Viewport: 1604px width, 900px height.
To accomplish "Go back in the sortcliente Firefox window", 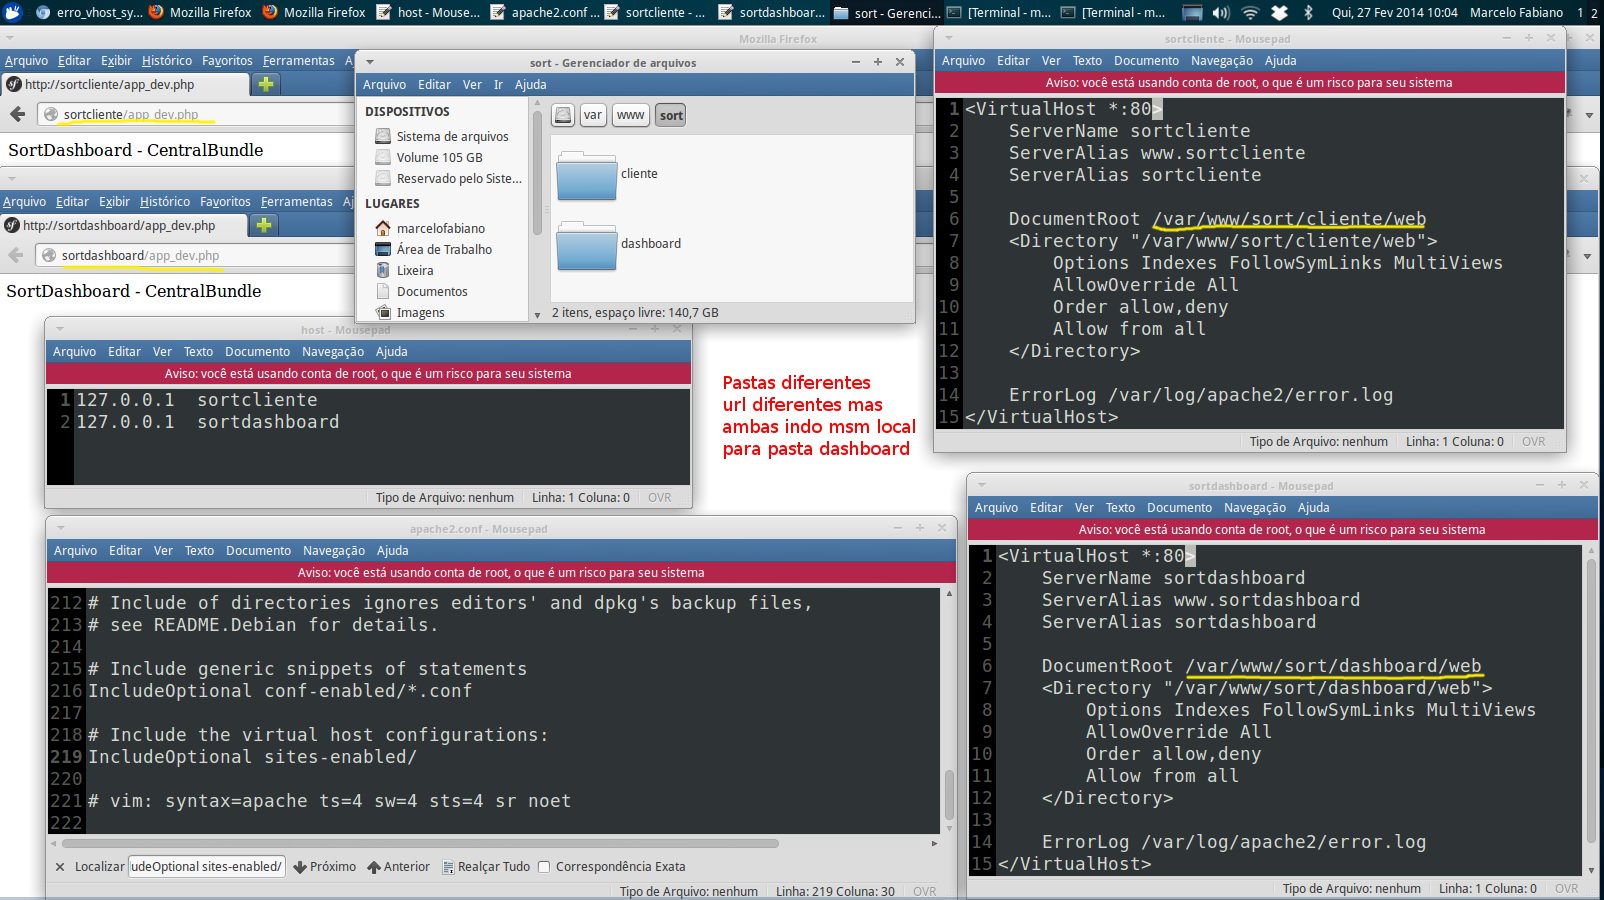I will pyautogui.click(x=17, y=114).
